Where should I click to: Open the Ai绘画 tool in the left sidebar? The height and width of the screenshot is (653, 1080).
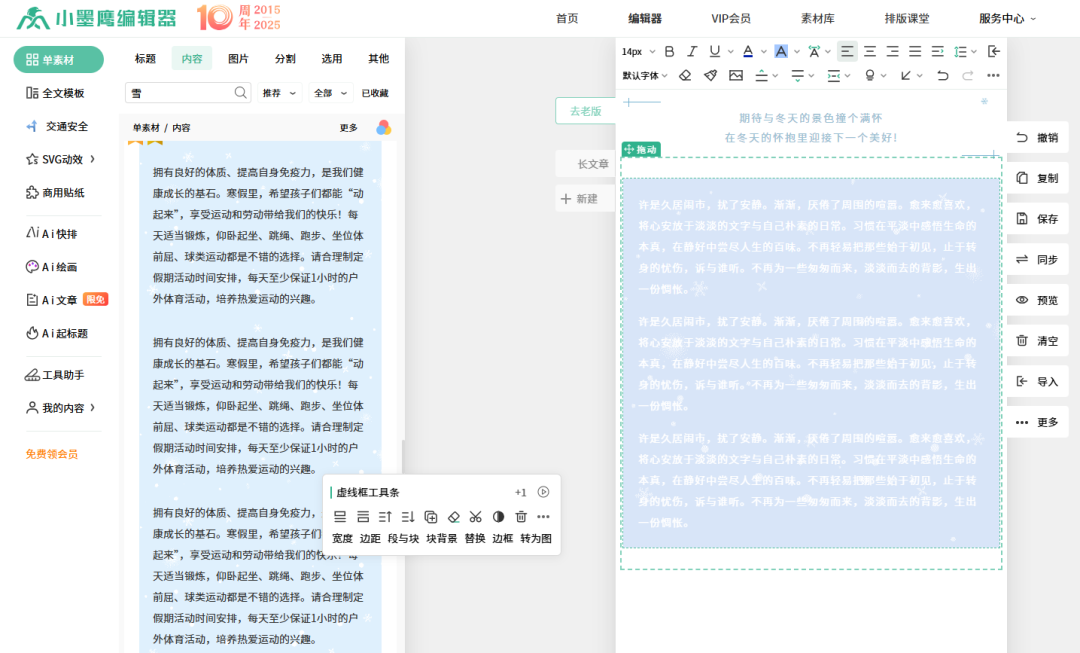tap(55, 266)
